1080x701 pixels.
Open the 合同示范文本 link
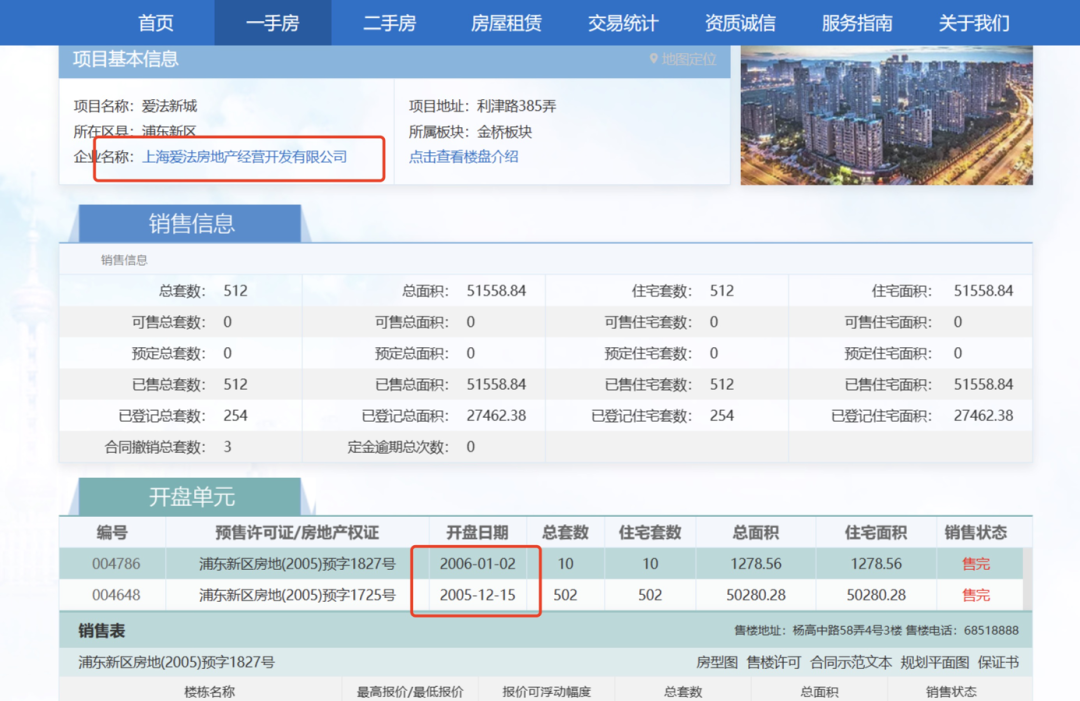[x=851, y=662]
